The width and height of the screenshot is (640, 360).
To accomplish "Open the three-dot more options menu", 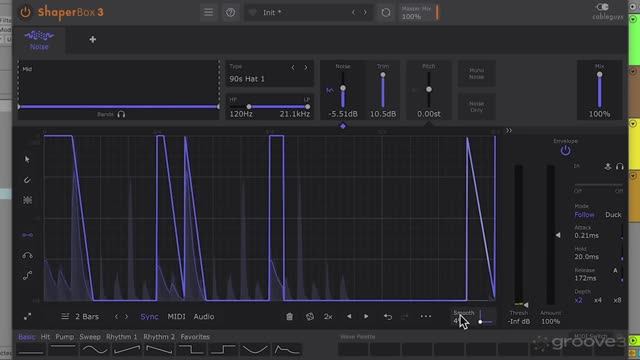I will pos(425,316).
